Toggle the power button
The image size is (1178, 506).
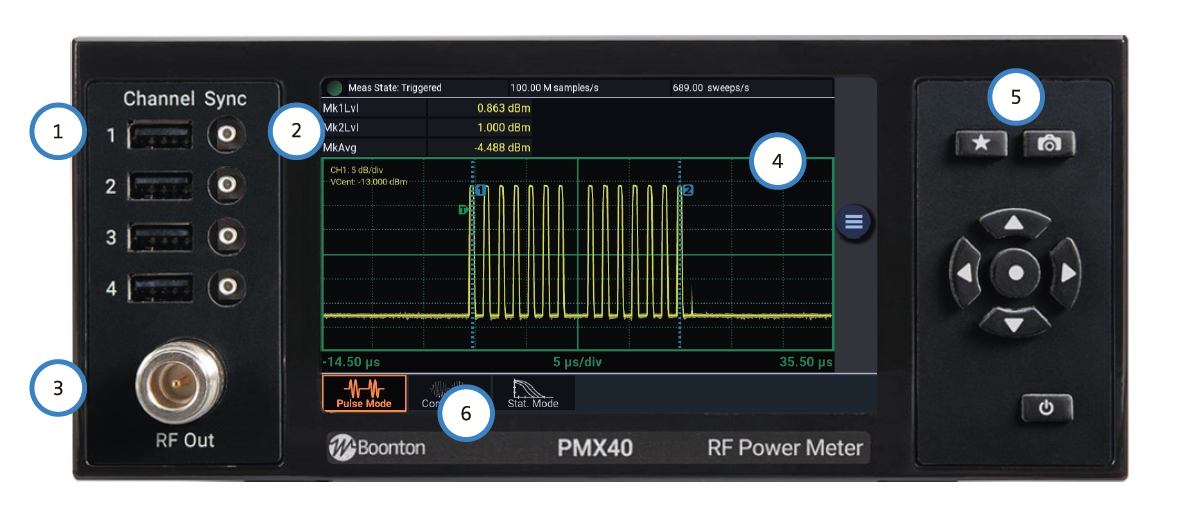(1046, 408)
